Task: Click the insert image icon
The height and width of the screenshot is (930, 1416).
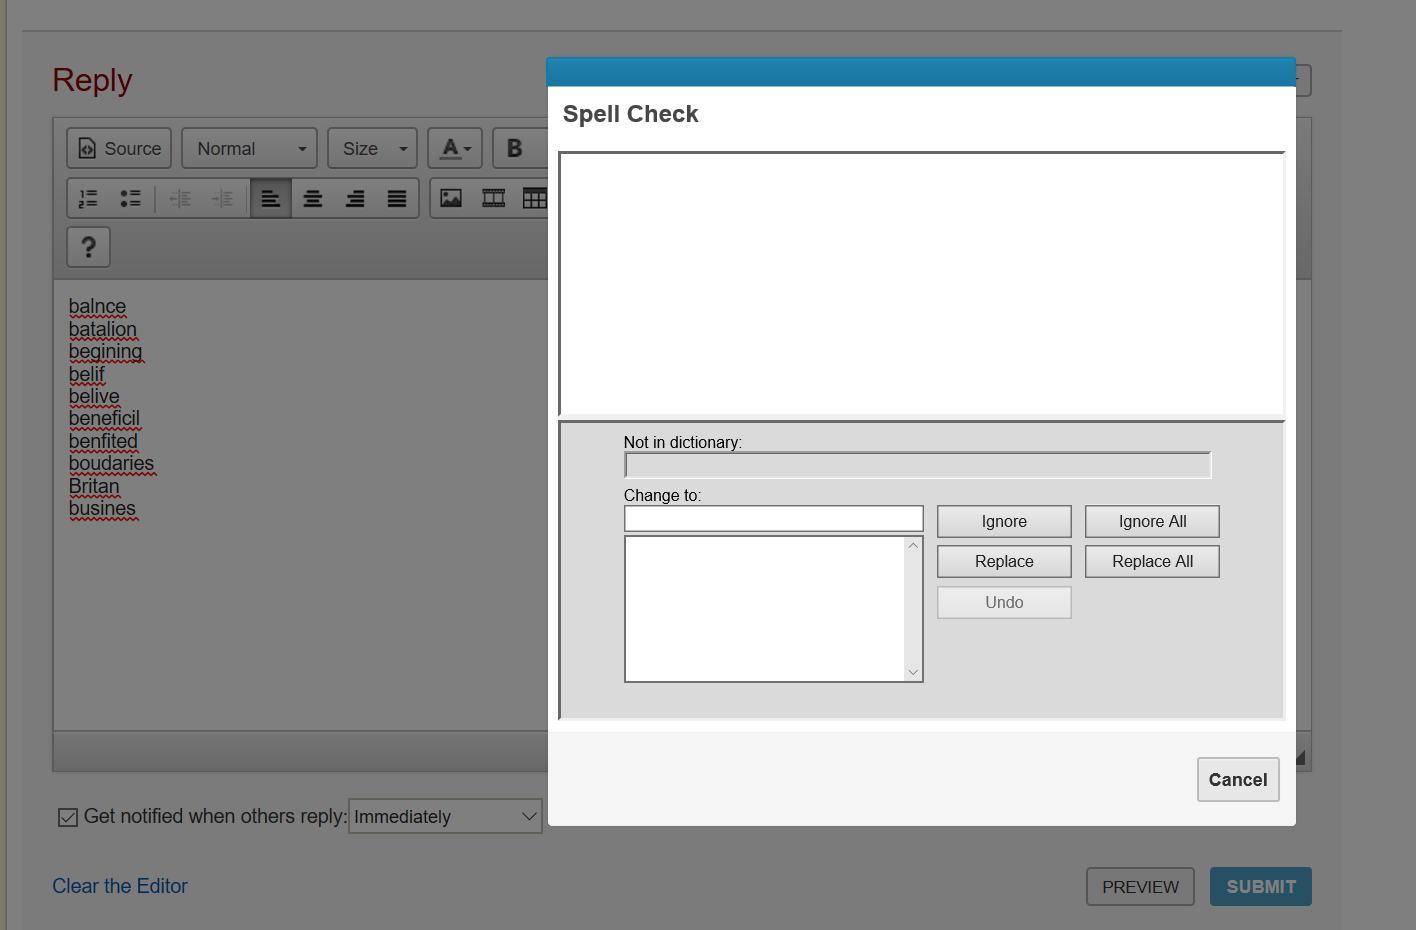Action: tap(451, 198)
